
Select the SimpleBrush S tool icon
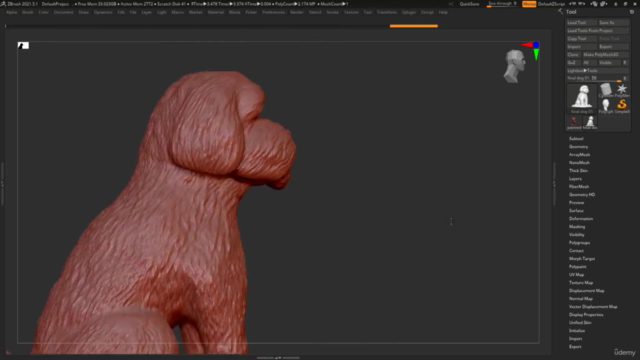pos(622,106)
